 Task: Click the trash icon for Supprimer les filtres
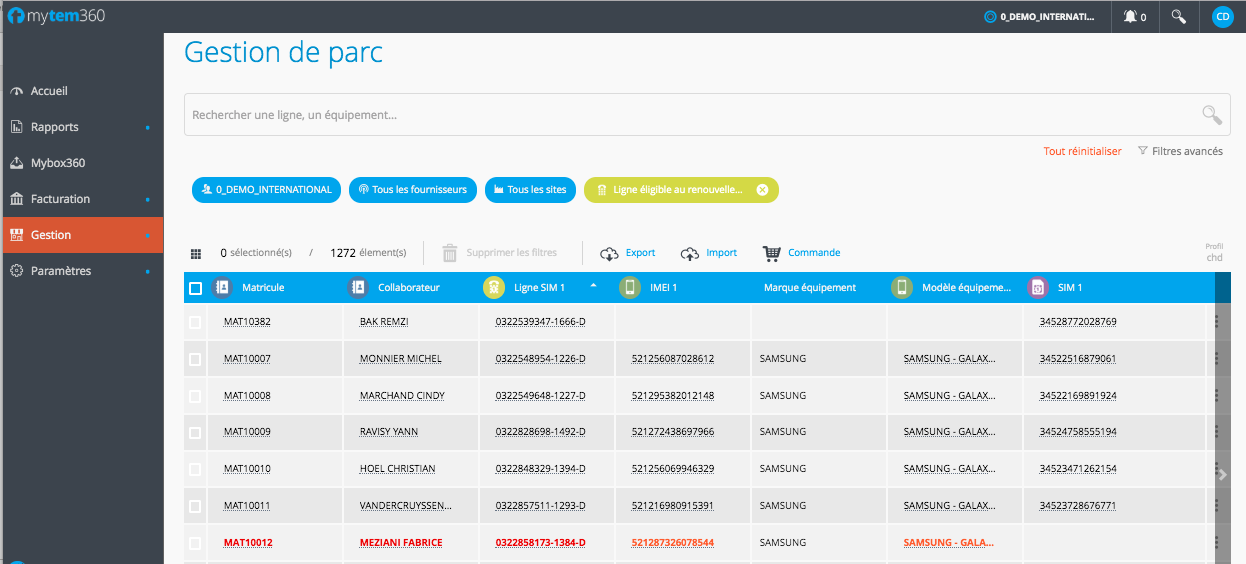point(450,253)
